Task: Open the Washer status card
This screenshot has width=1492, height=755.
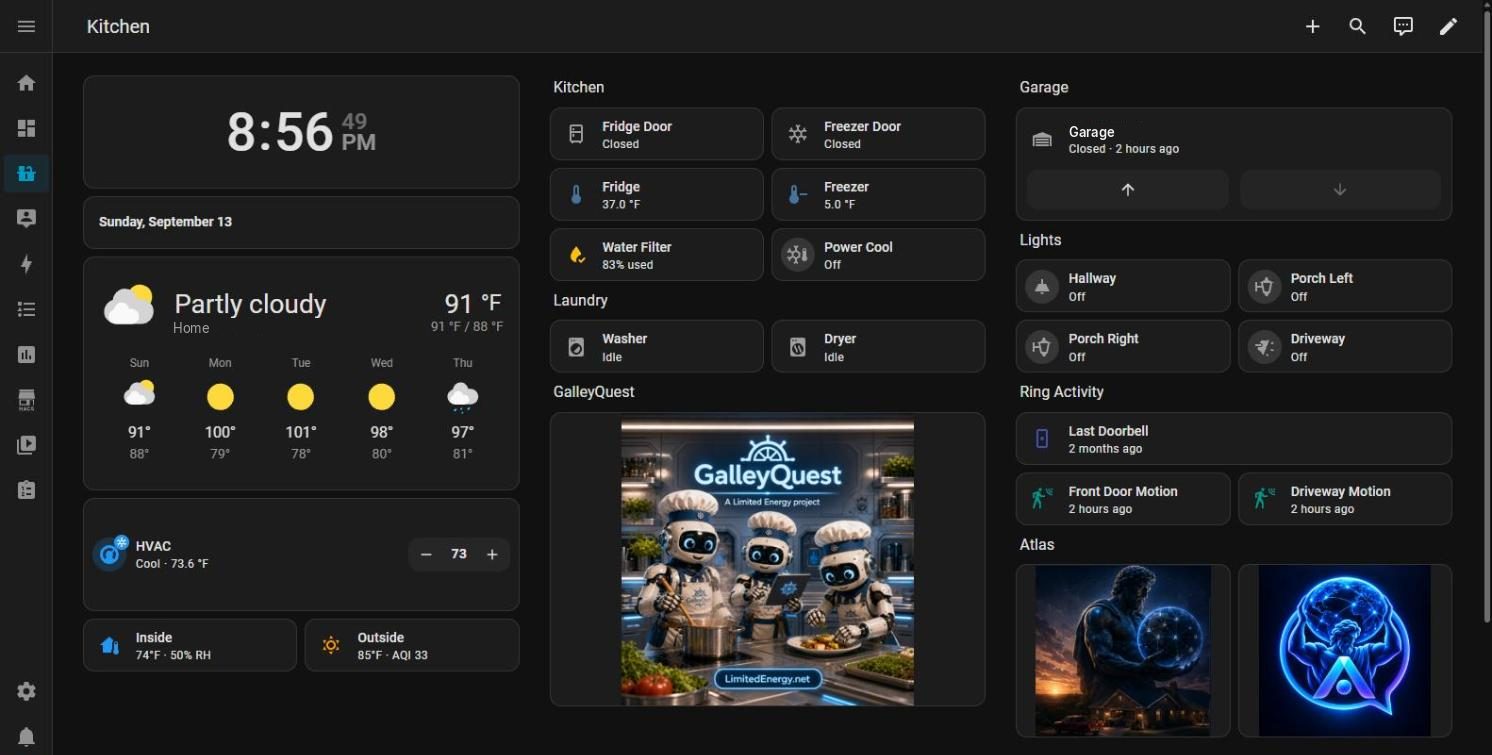Action: coord(657,347)
